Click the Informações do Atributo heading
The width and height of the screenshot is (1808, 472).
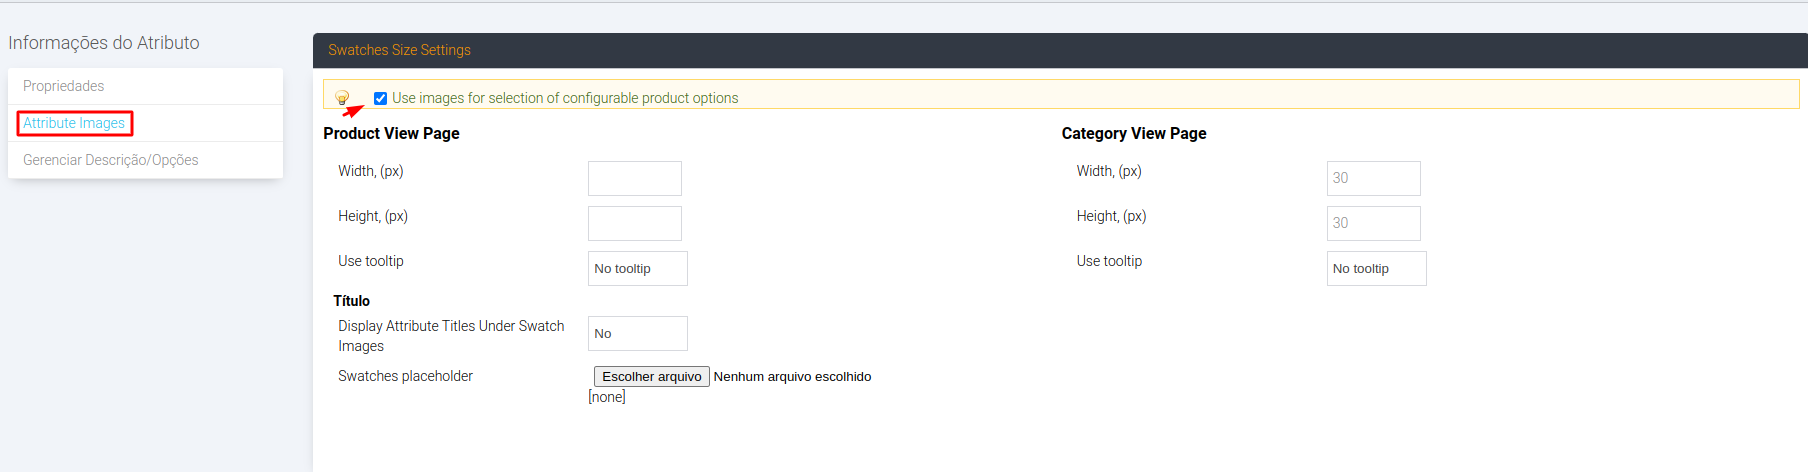point(104,43)
